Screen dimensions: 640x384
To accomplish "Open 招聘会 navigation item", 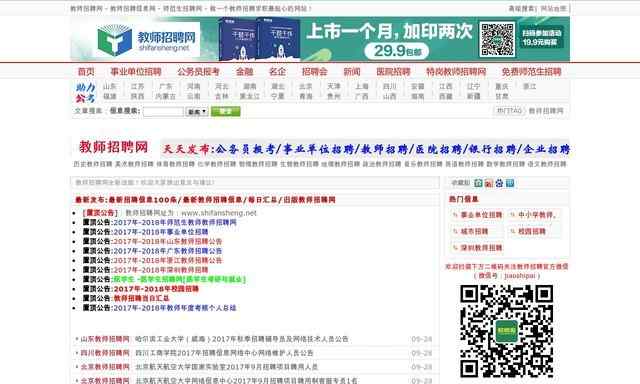I will (315, 71).
